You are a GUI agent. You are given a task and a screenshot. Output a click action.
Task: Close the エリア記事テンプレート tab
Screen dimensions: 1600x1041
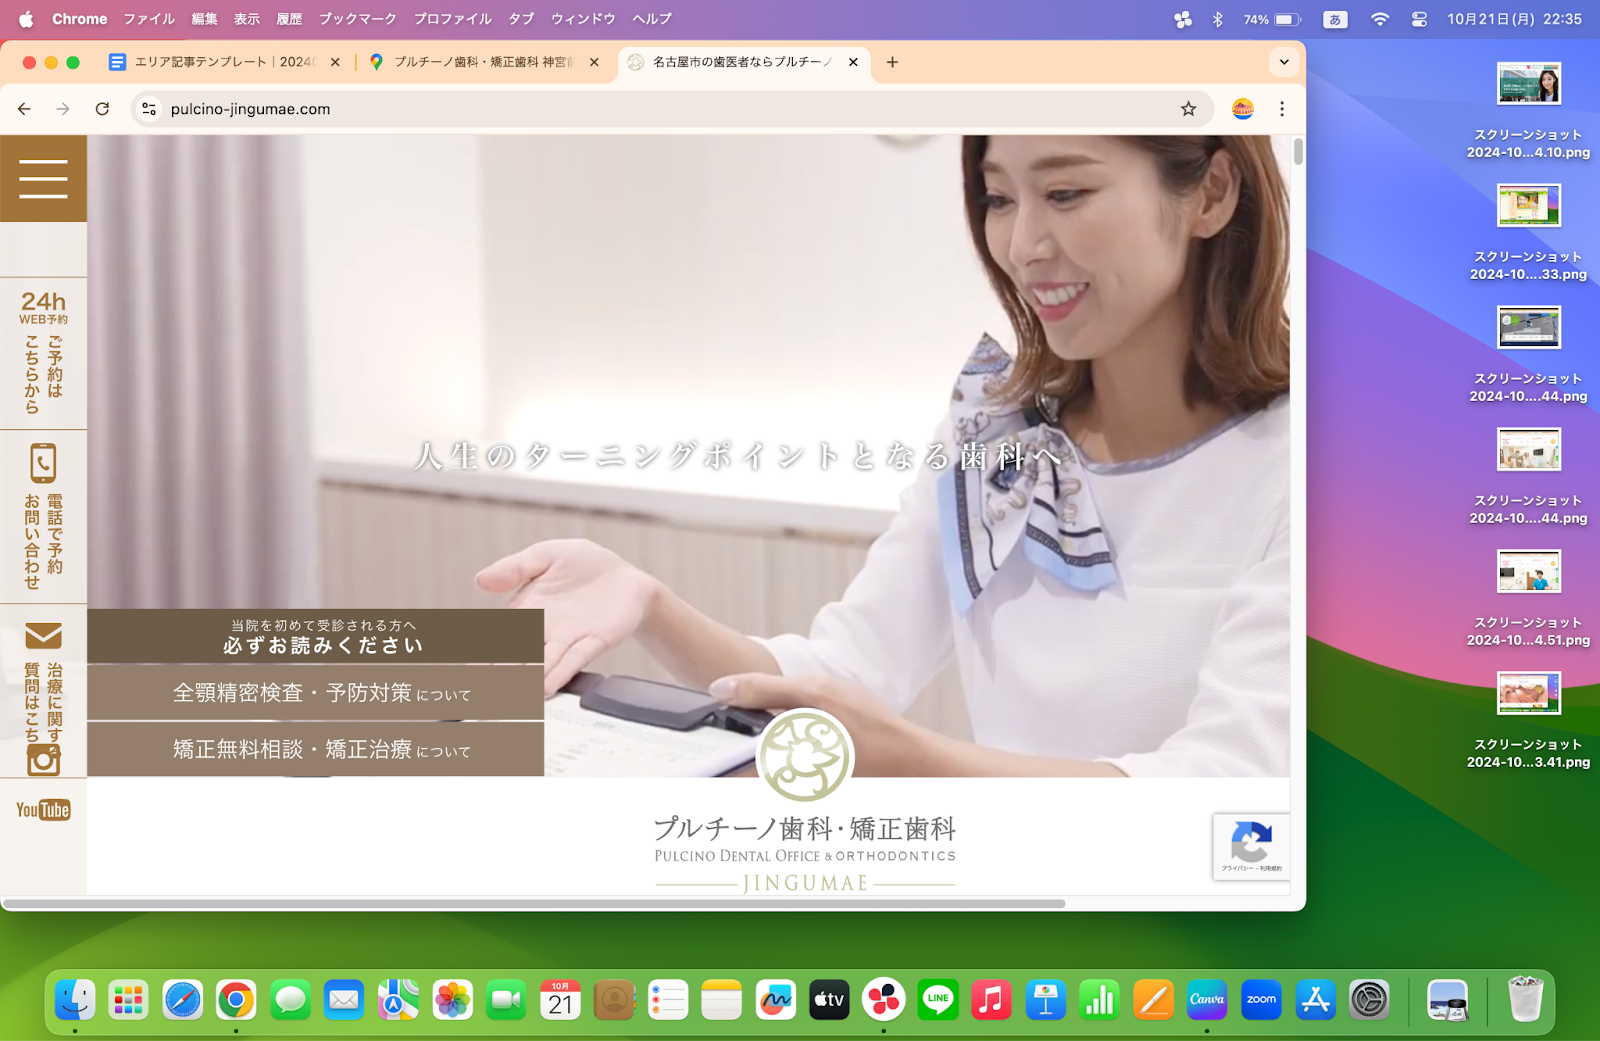click(335, 62)
